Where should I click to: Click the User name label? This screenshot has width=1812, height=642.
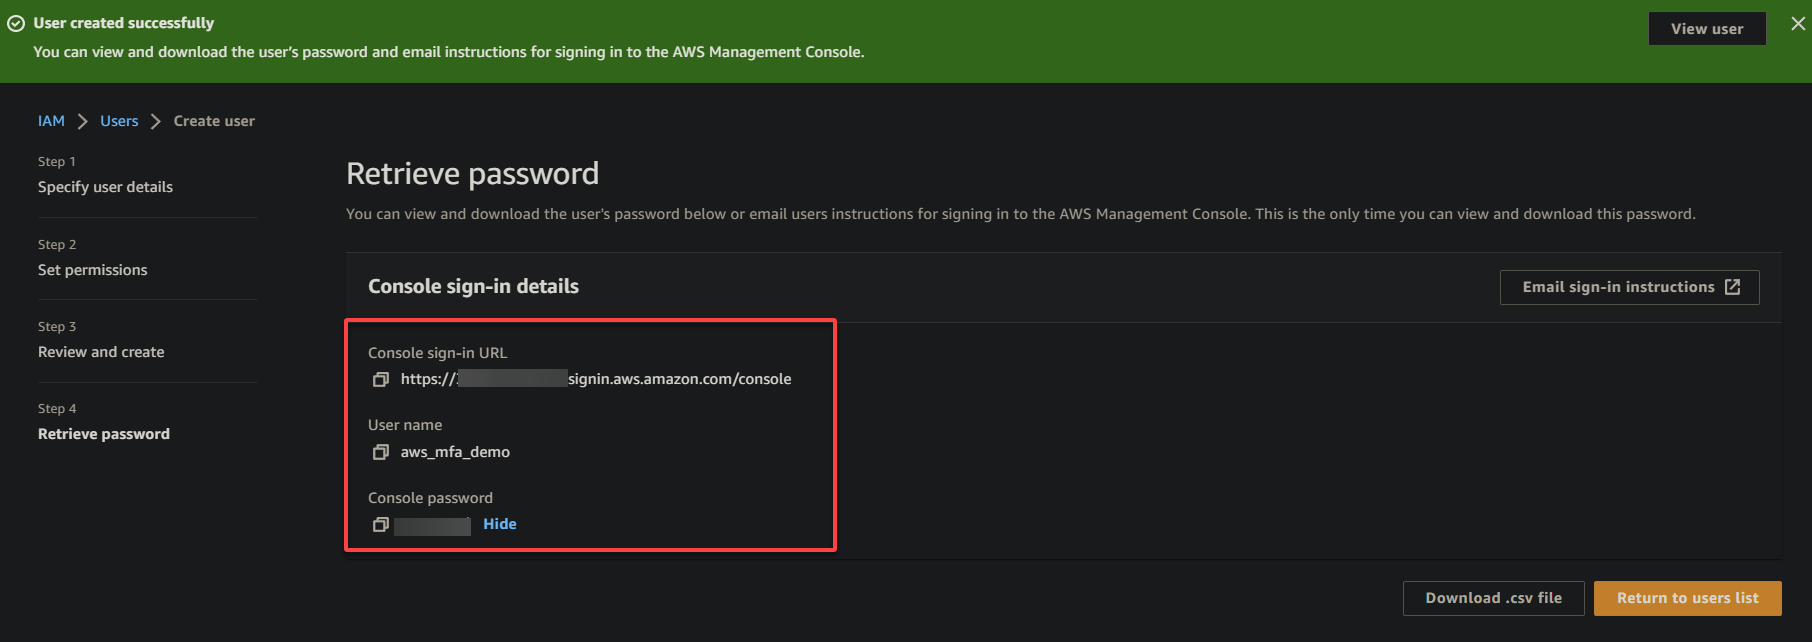tap(405, 425)
